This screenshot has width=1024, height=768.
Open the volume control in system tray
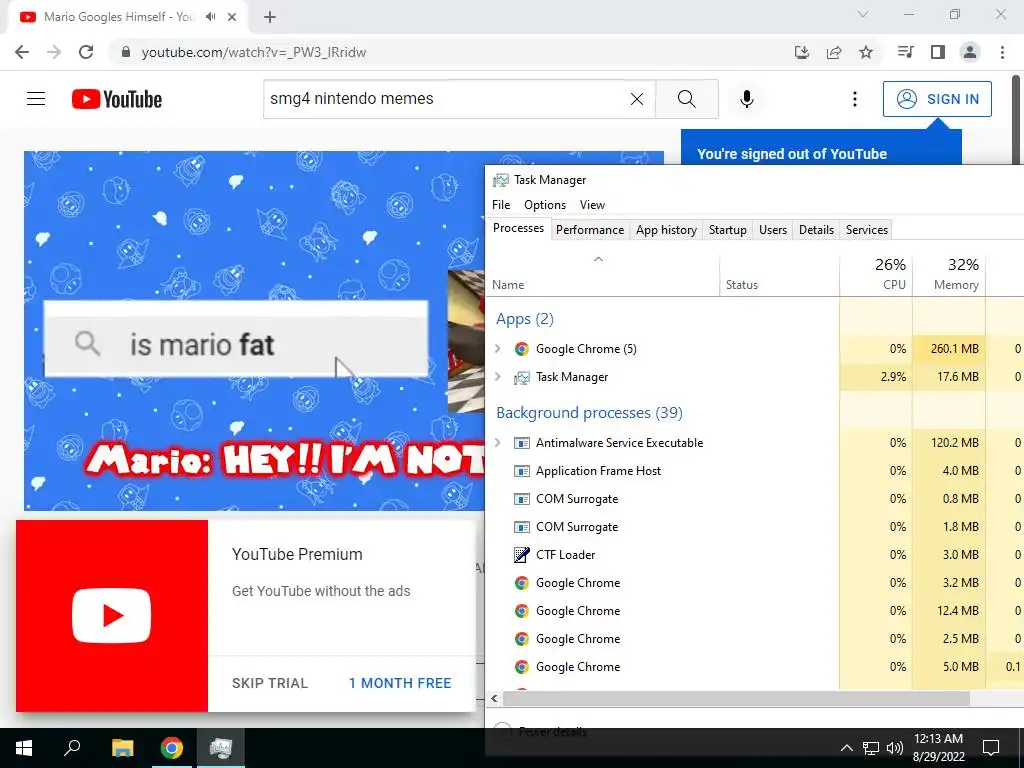tap(895, 748)
